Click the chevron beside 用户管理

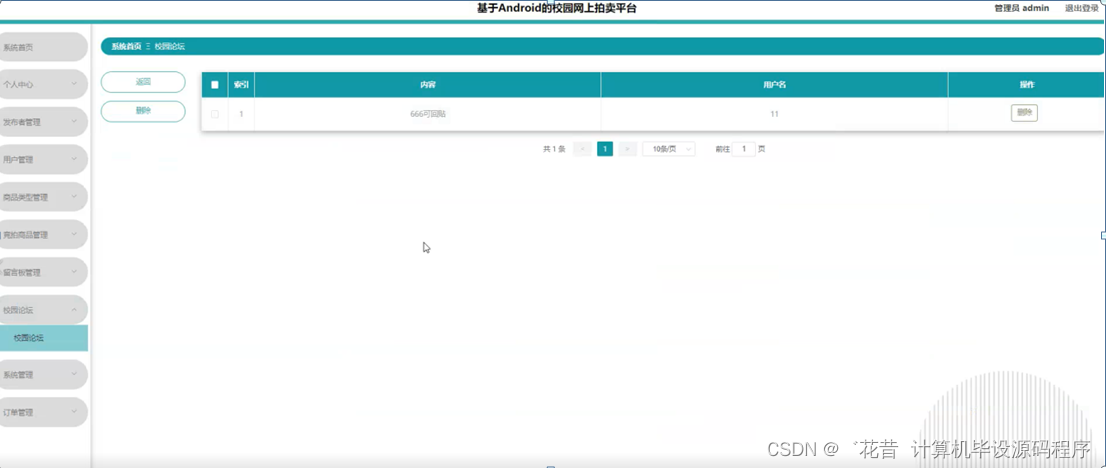(74, 160)
